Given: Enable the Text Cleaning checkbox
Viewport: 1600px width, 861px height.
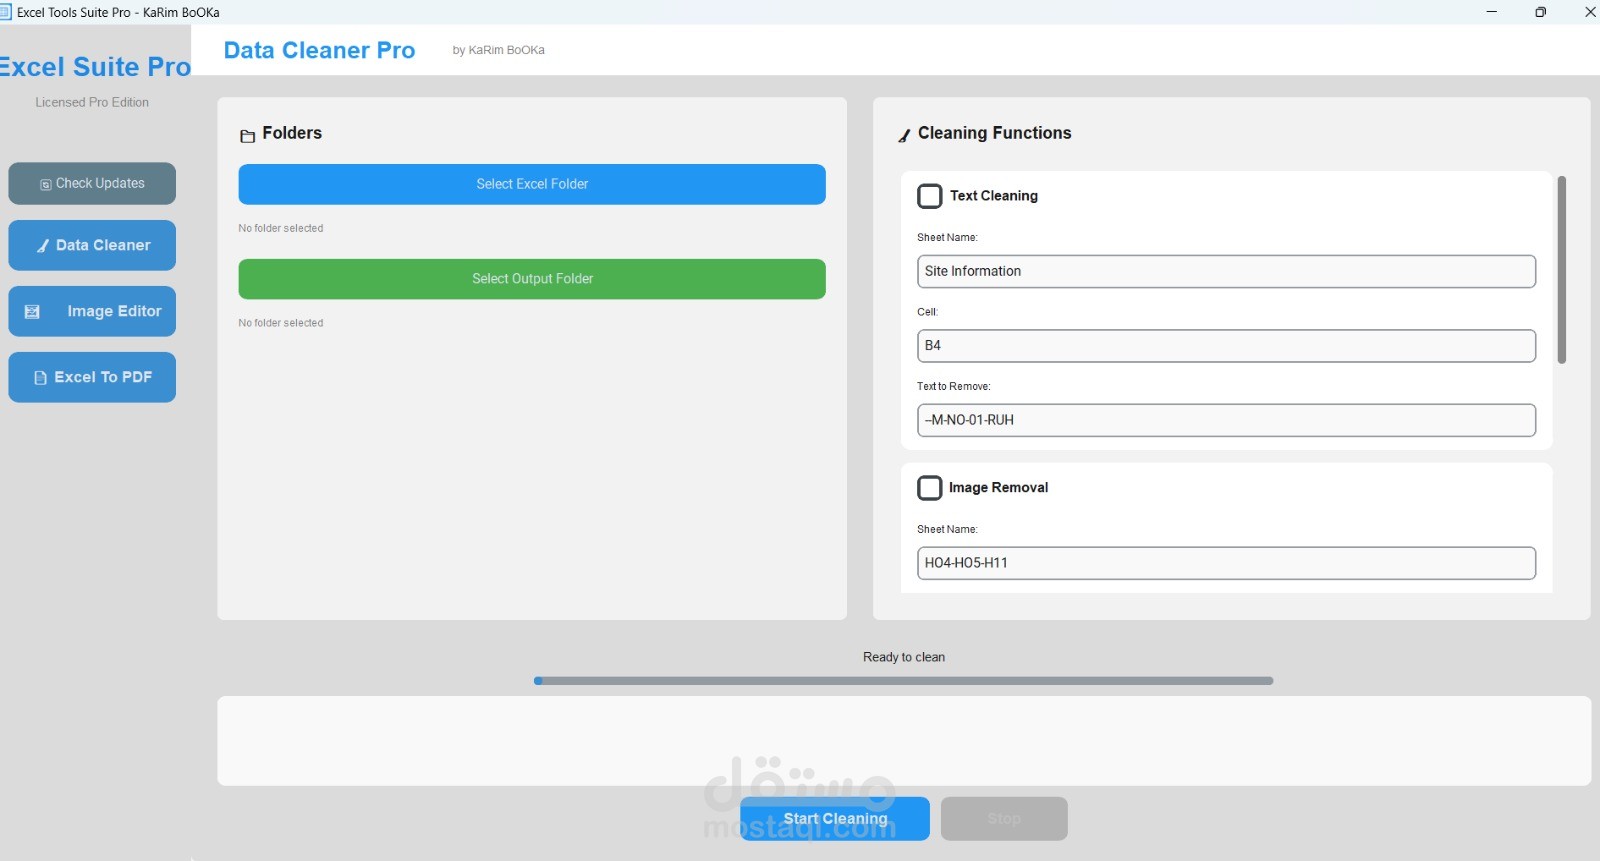Looking at the screenshot, I should [x=930, y=196].
